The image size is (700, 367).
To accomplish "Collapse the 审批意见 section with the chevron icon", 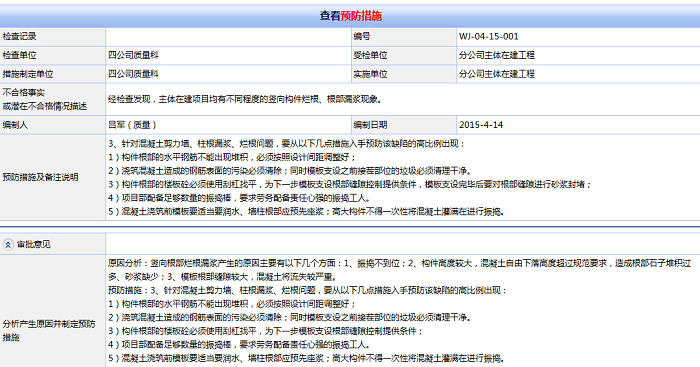I will (x=8, y=244).
